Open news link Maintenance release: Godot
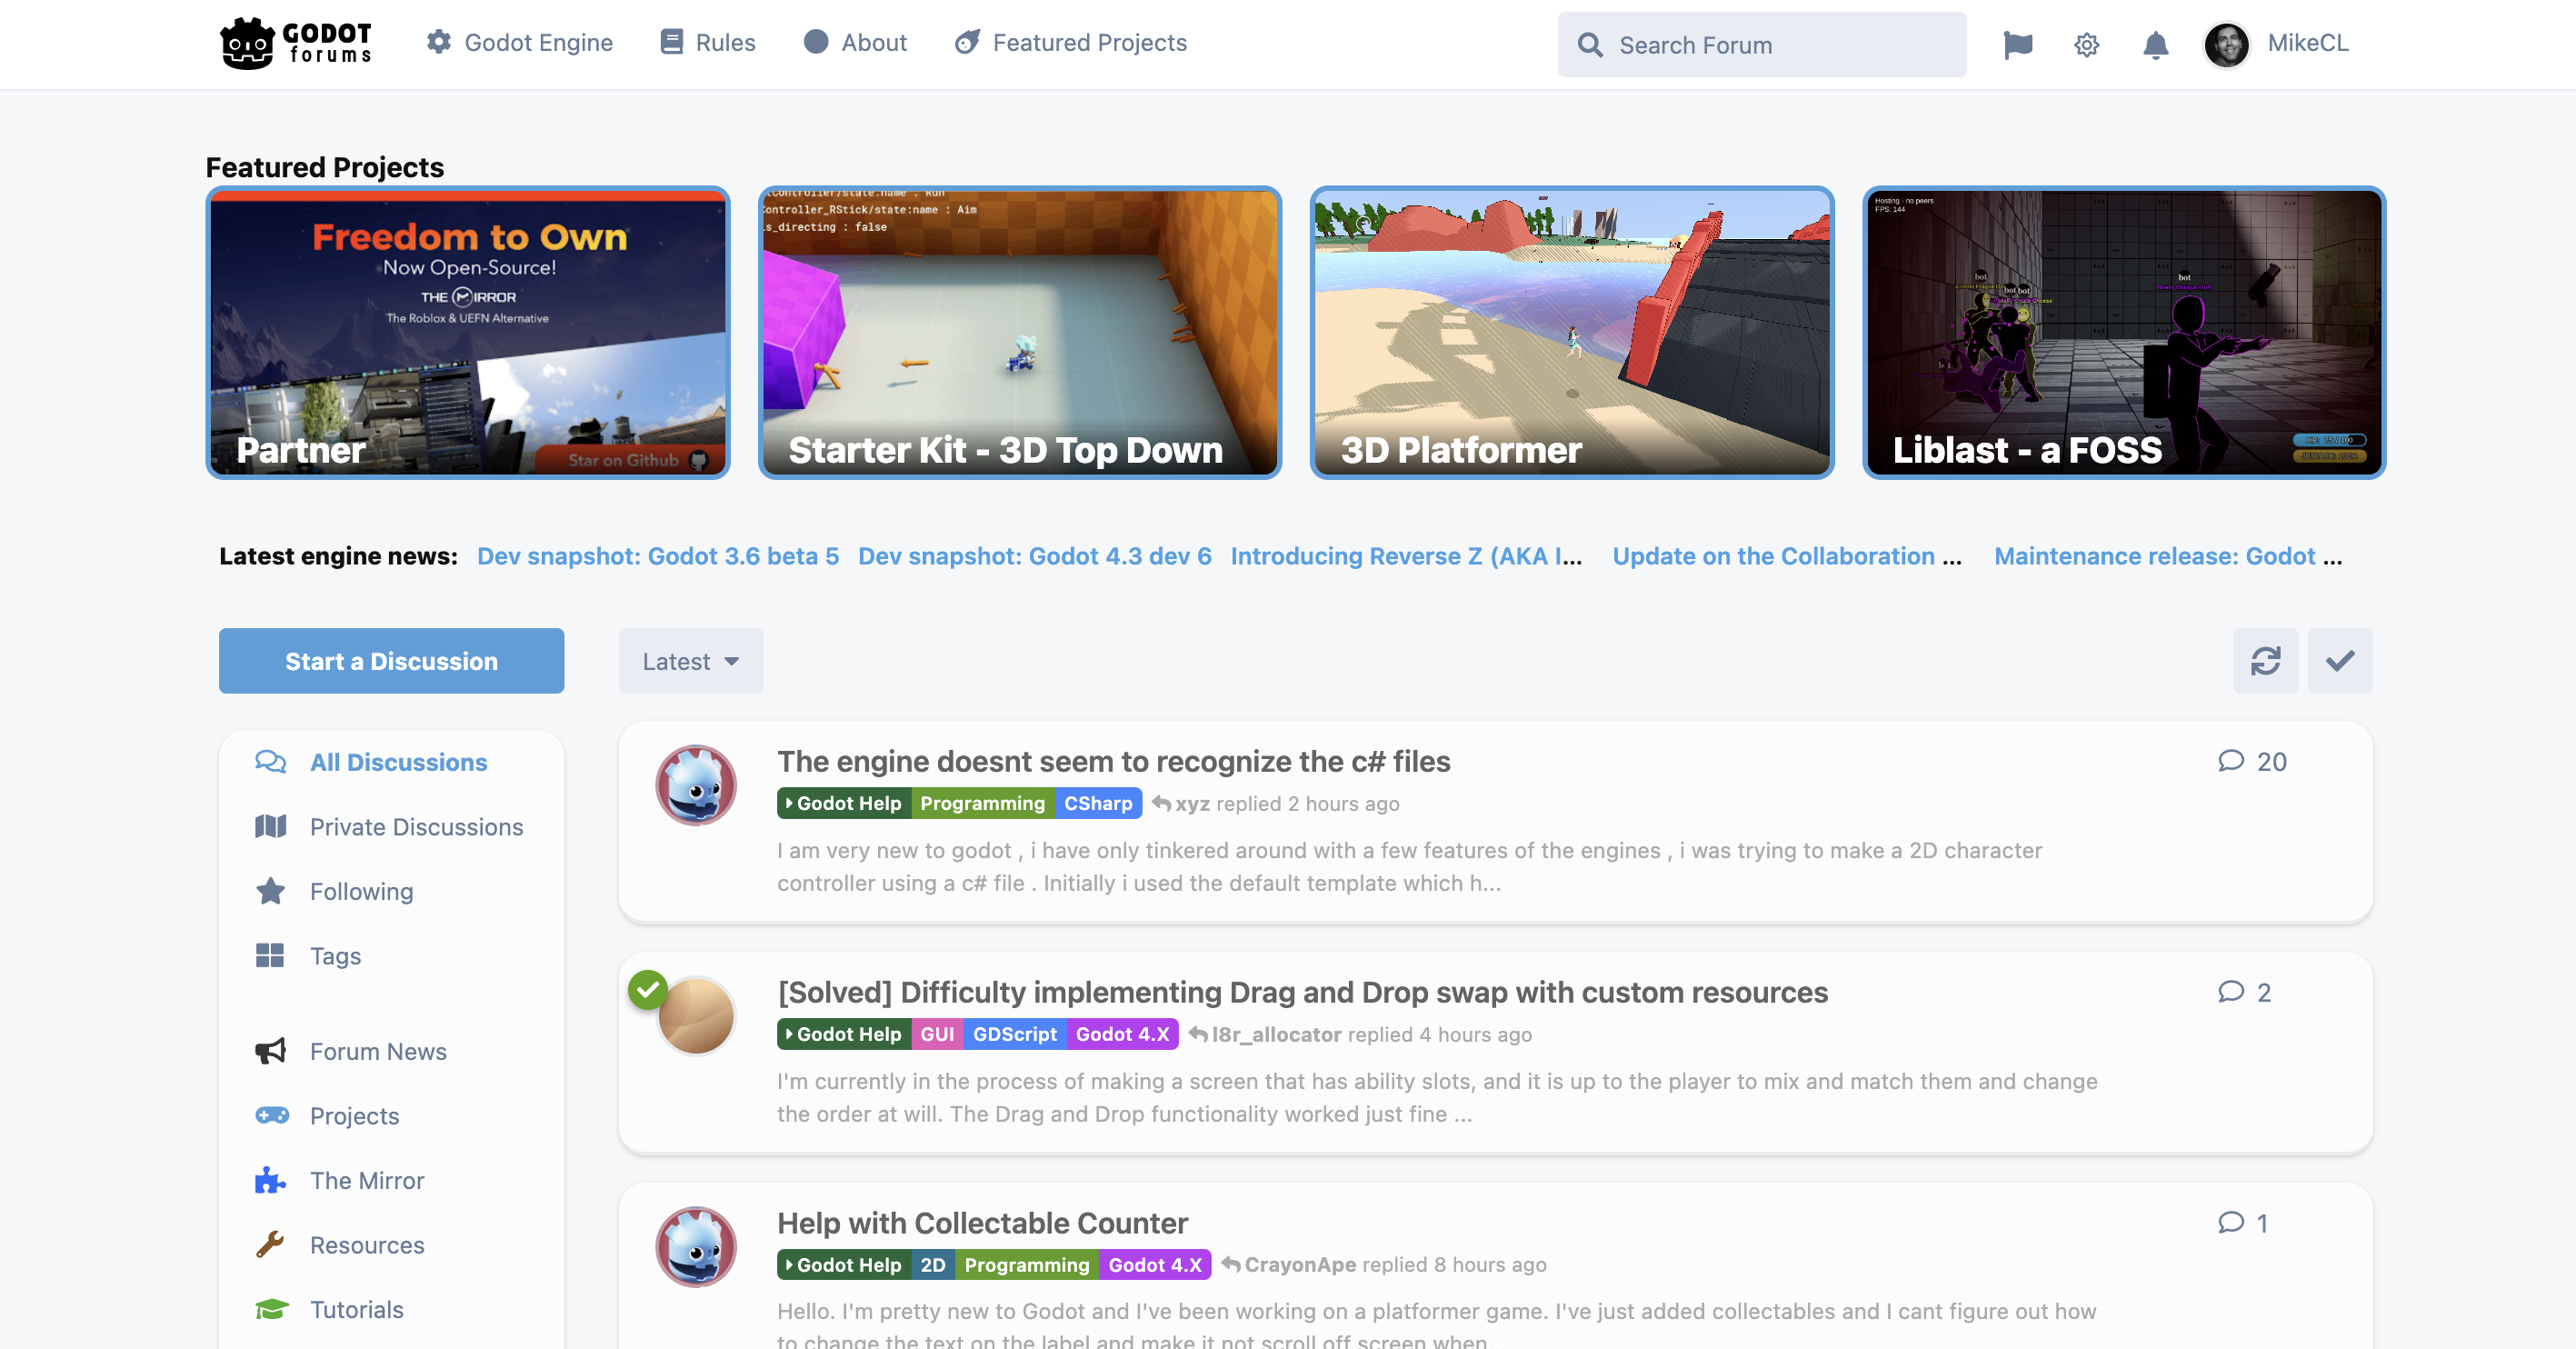Screen dimensions: 2576x1349 pos(2168,556)
